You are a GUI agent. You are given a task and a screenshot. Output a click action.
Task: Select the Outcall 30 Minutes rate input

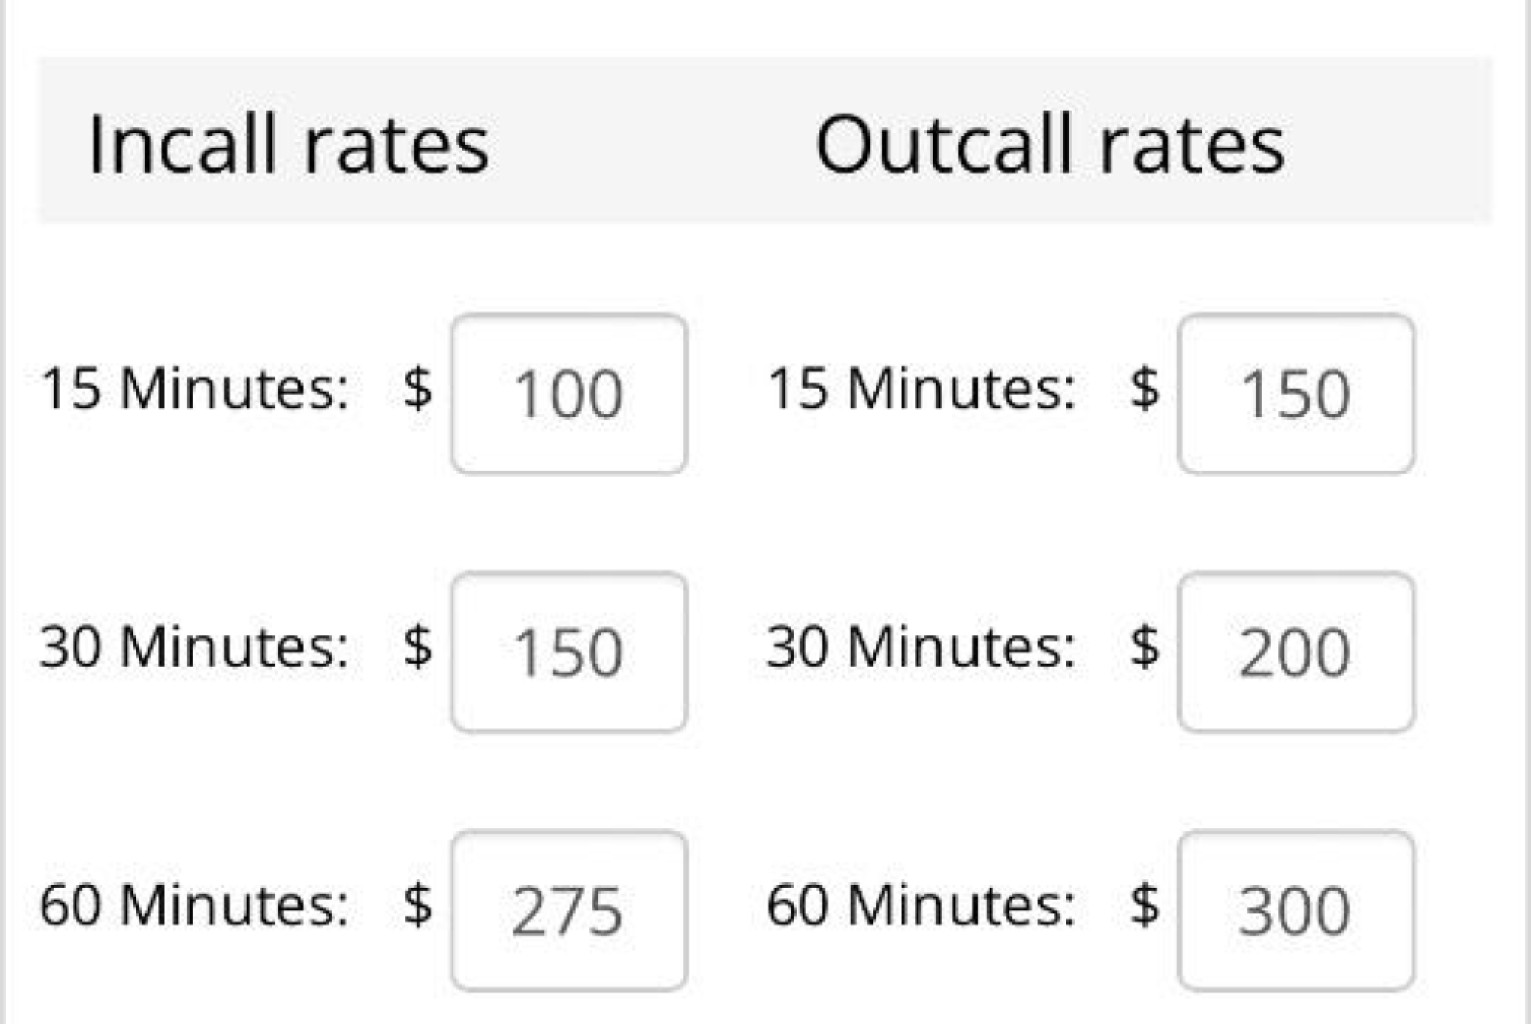[x=1296, y=652]
